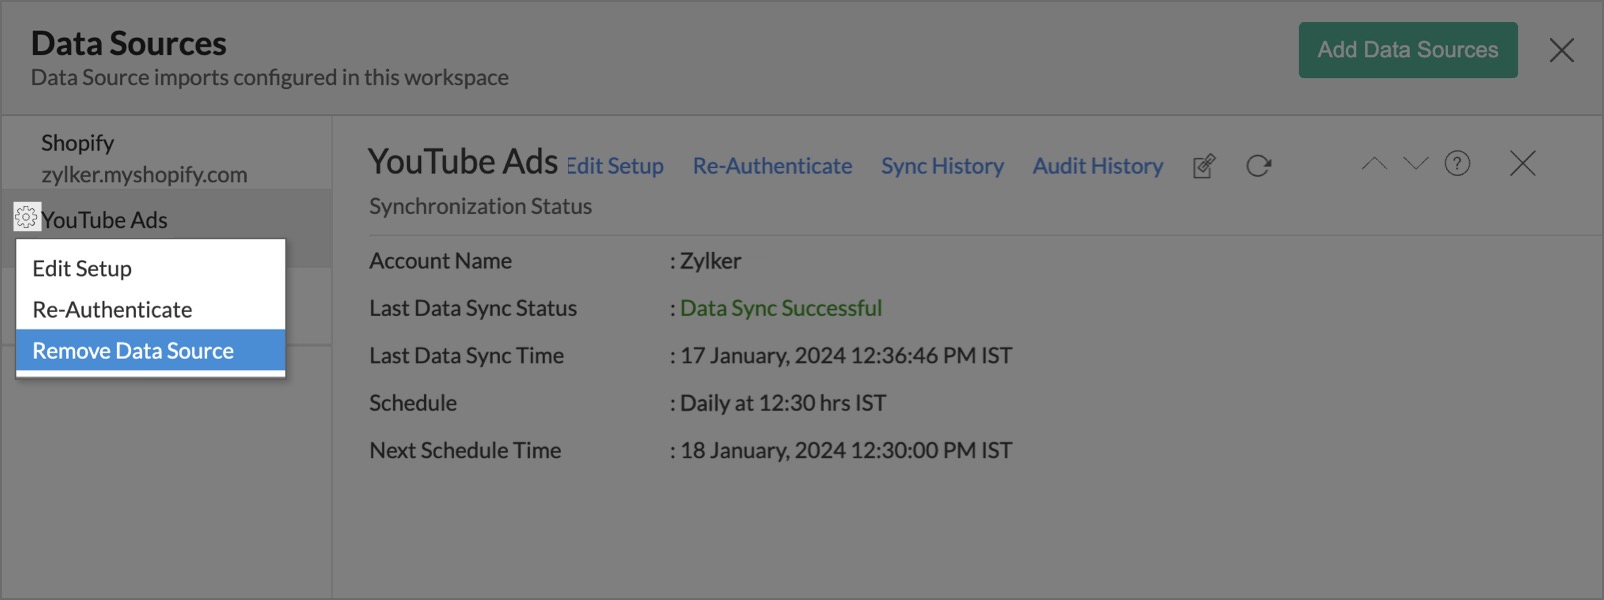This screenshot has height=600, width=1604.
Task: Click the Synchronization Status heading
Action: [480, 206]
